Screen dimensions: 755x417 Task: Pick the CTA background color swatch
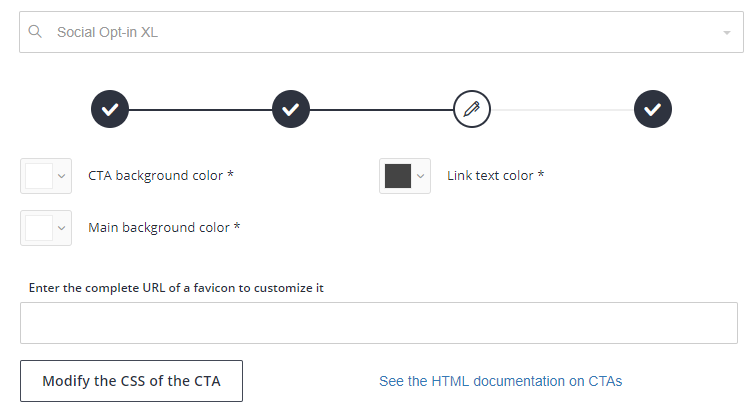pyautogui.click(x=39, y=176)
